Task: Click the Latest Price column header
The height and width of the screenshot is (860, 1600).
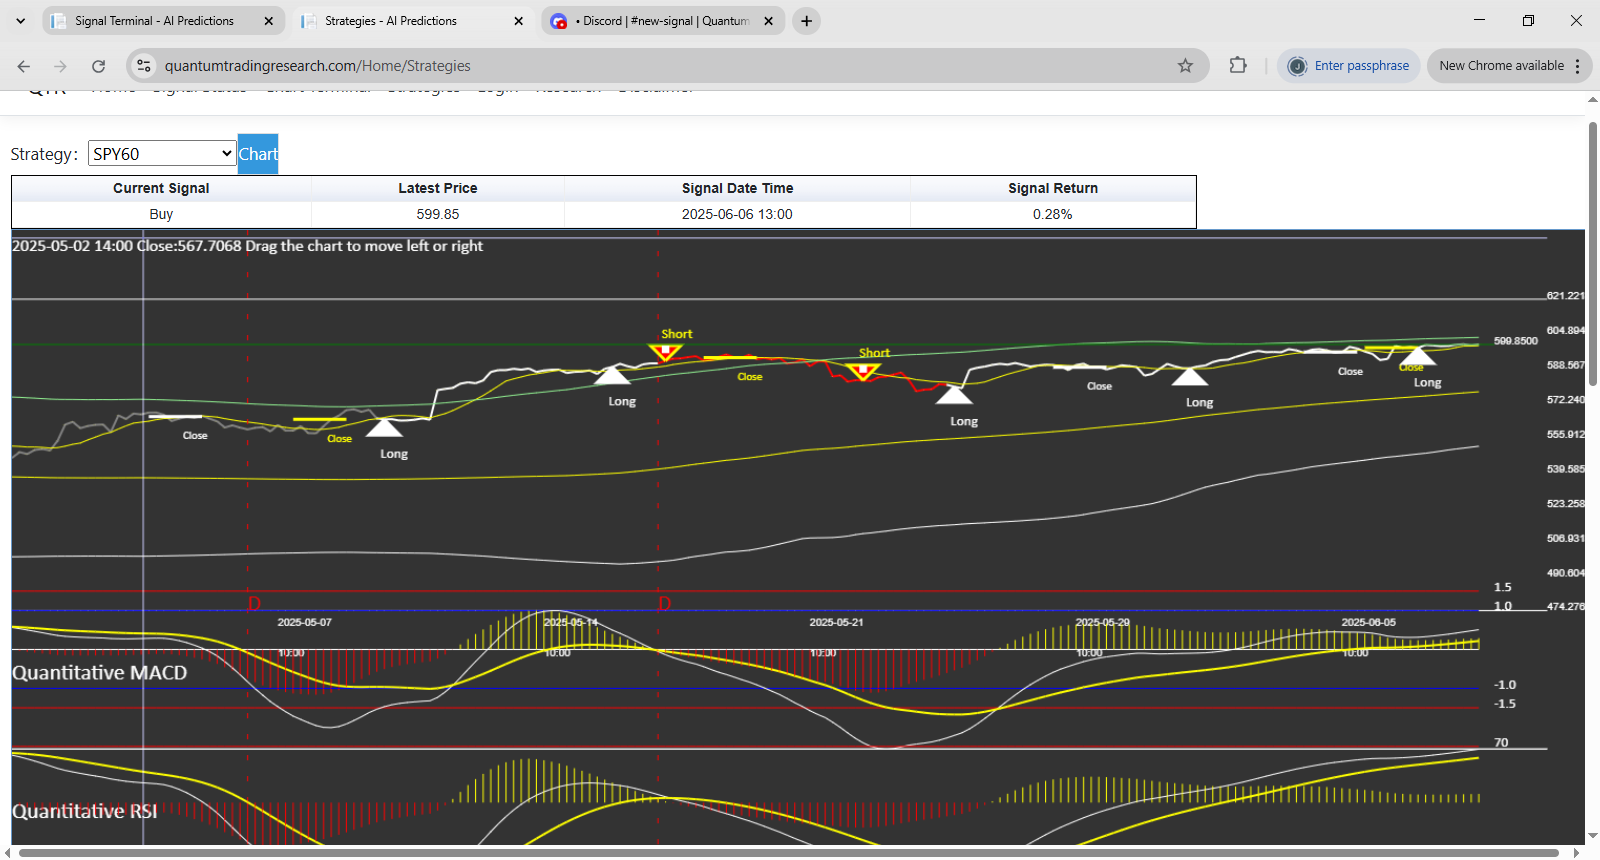Action: 438,188
